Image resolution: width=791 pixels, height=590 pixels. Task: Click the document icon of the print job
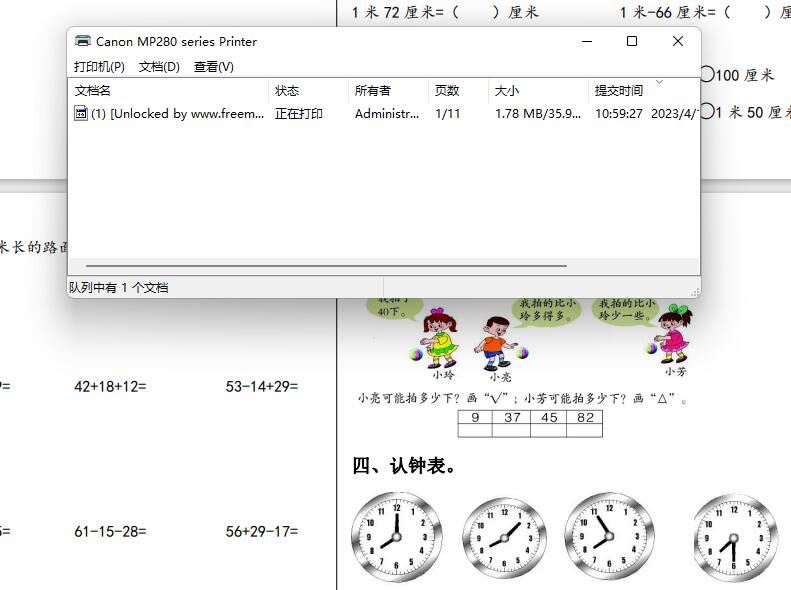coord(81,114)
